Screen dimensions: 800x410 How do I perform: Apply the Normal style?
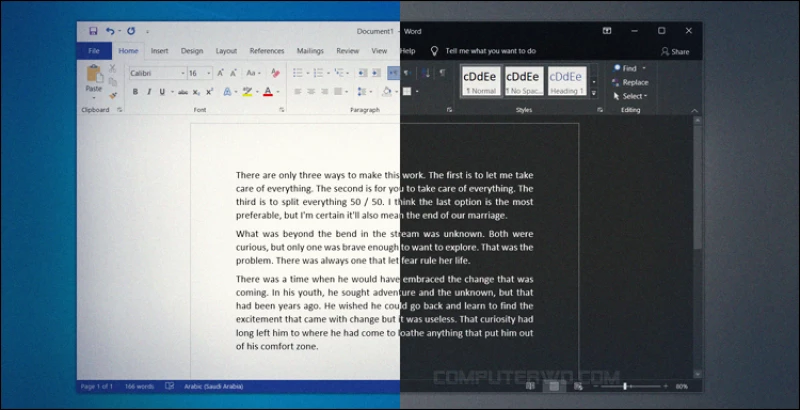(480, 81)
